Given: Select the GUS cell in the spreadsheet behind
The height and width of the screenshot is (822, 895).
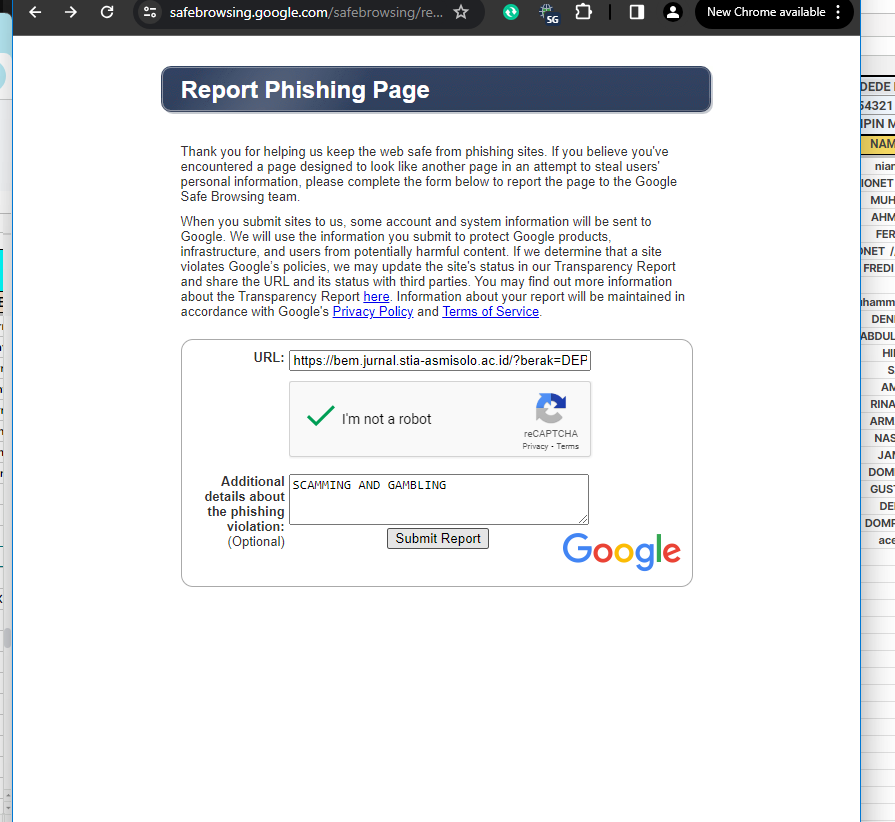Looking at the screenshot, I should click(x=878, y=489).
